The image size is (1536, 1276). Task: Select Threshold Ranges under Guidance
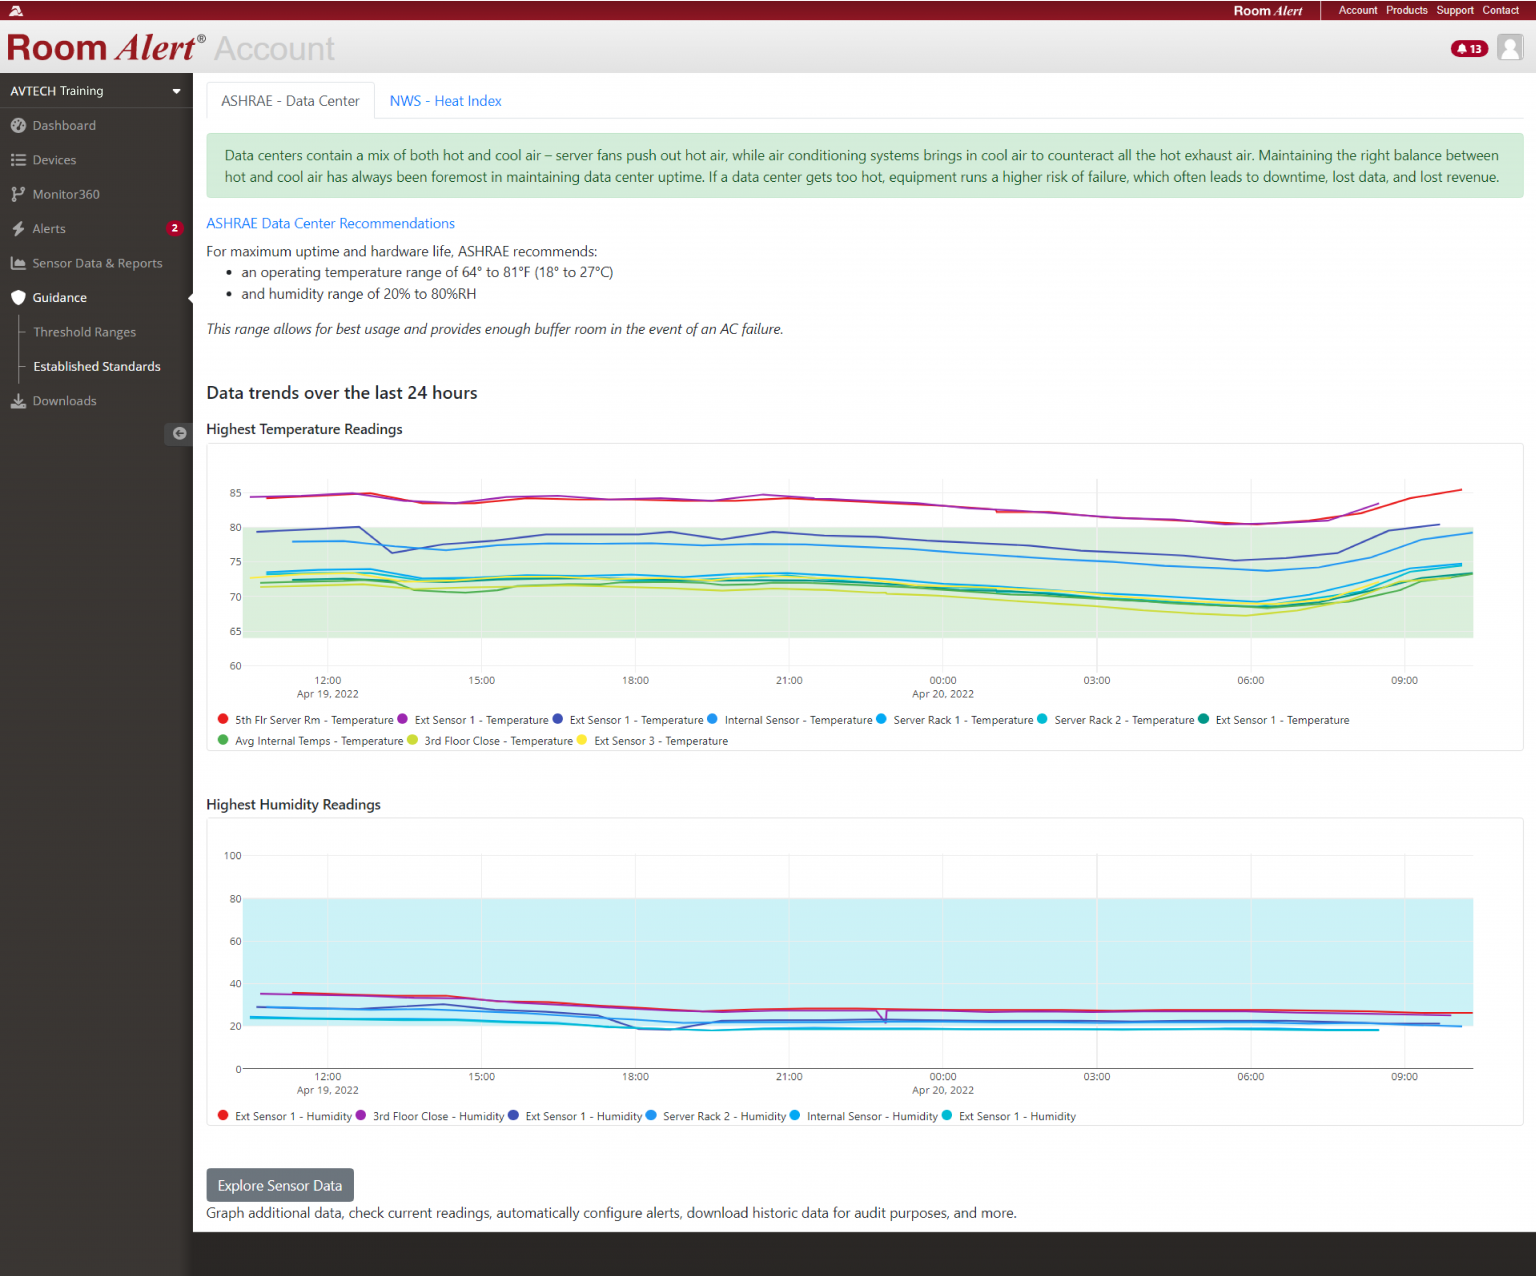click(x=84, y=331)
